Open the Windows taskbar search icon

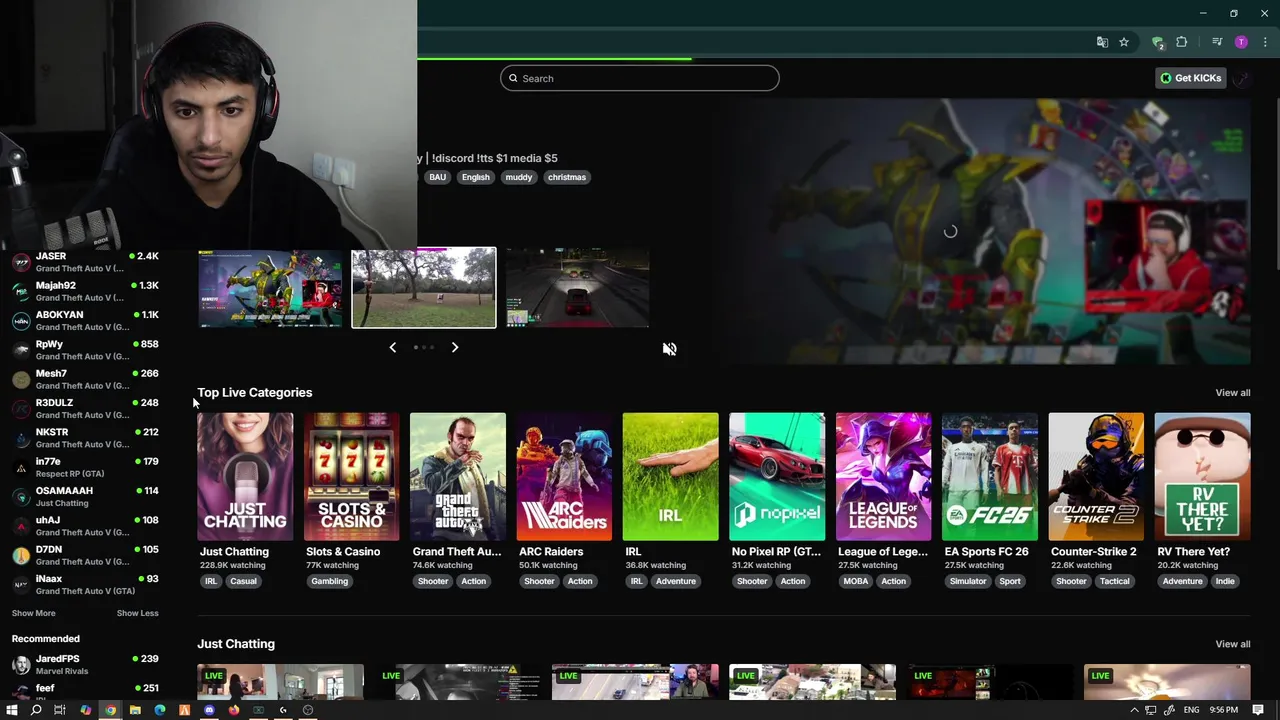point(36,710)
